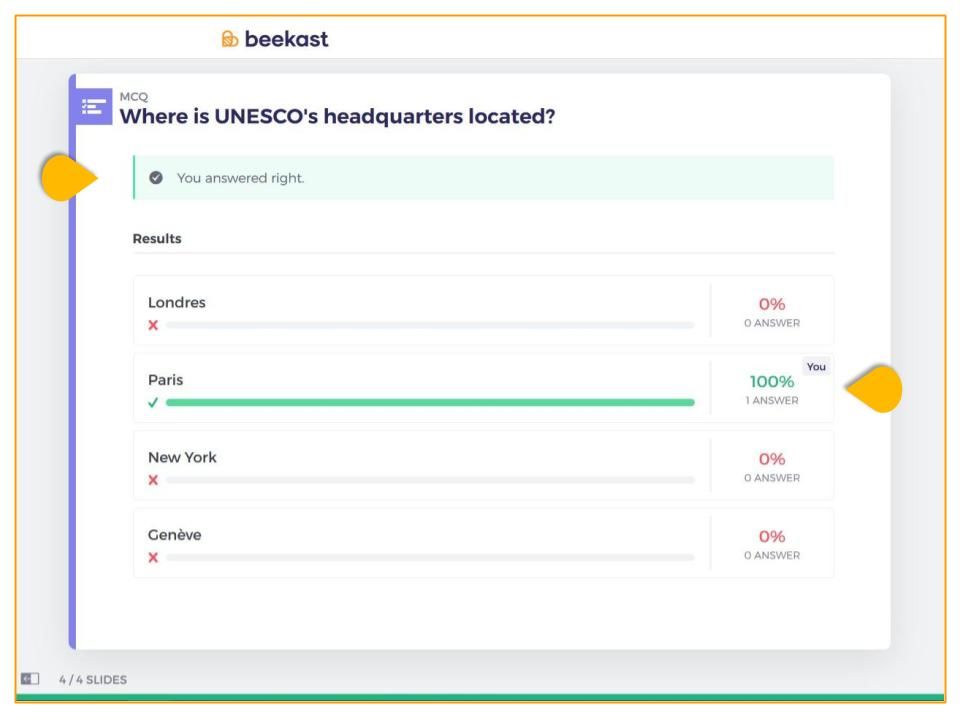The image size is (960, 720).
Task: Click the red X under Londres
Action: click(153, 325)
